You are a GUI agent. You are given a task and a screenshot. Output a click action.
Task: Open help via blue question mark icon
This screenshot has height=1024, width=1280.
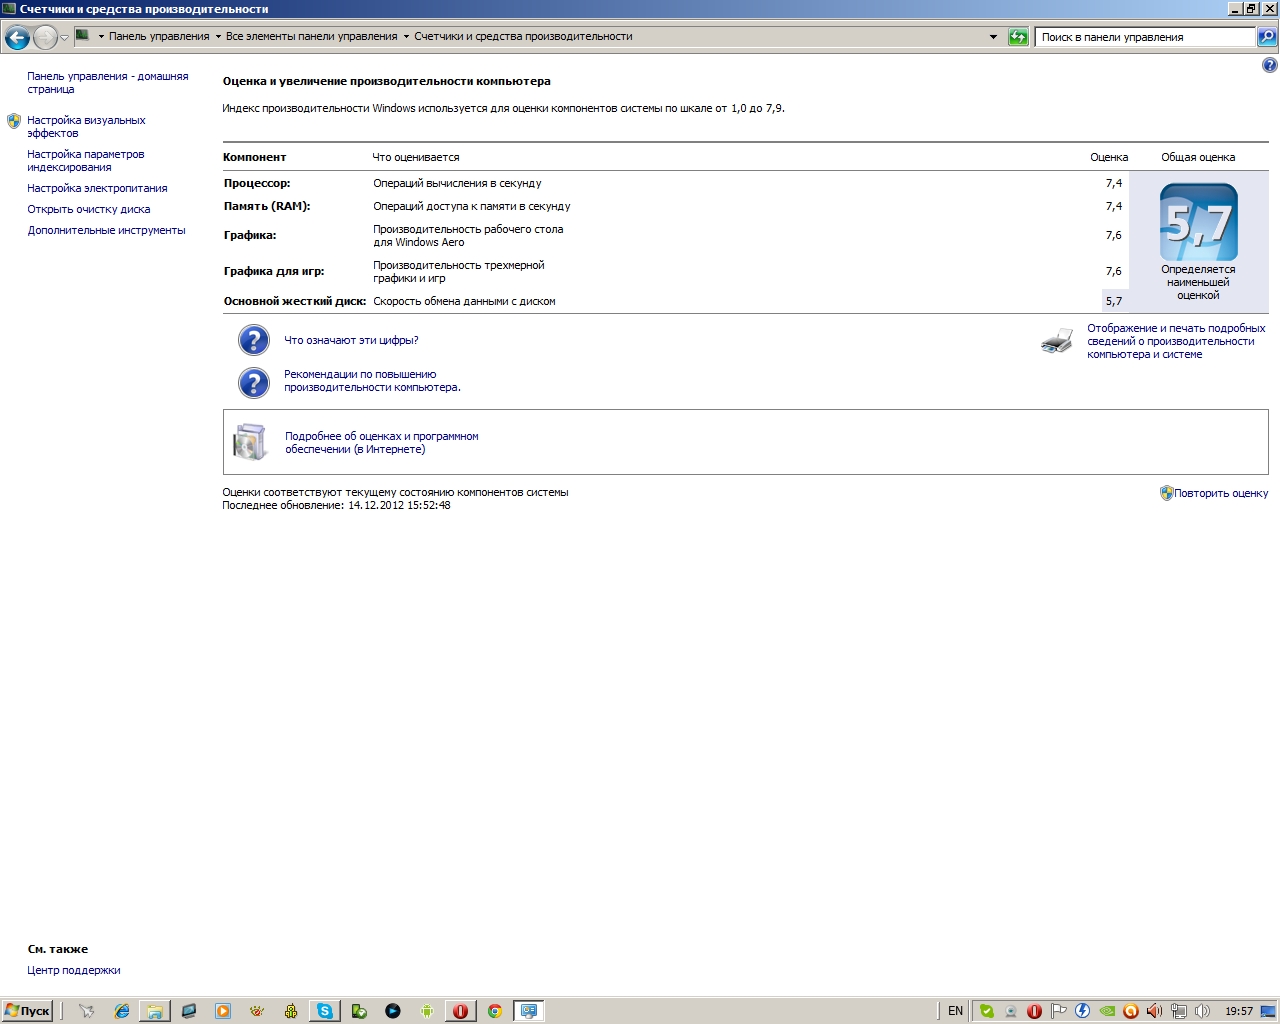tap(1269, 66)
